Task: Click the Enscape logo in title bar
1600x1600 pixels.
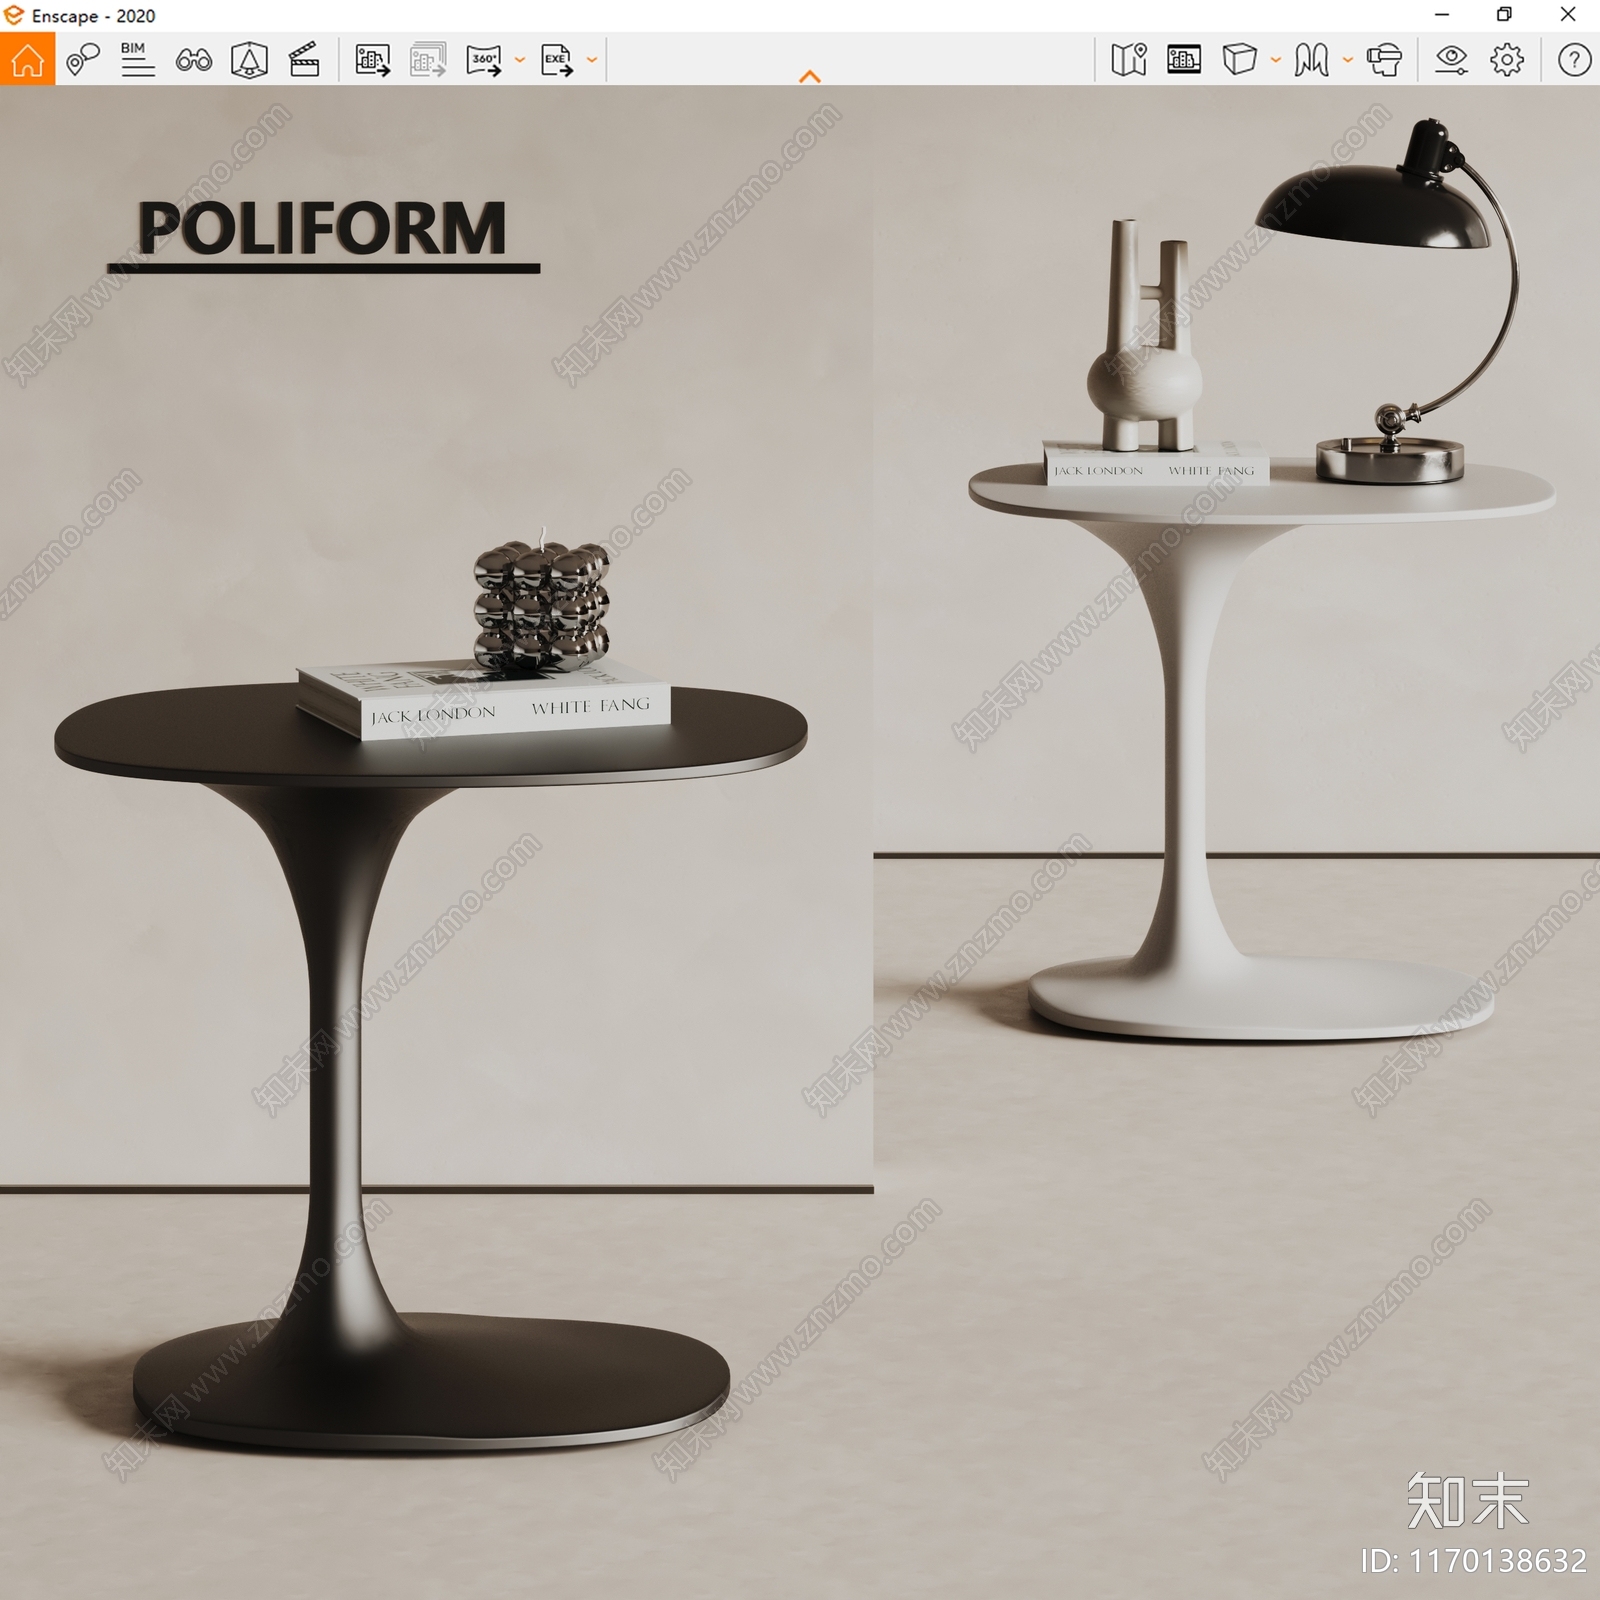Action: tap(13, 15)
